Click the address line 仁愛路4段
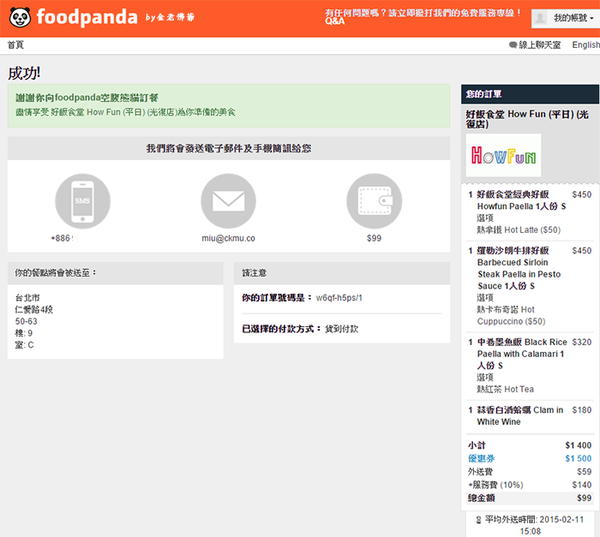Viewport: 600px width, 537px height. 34,310
